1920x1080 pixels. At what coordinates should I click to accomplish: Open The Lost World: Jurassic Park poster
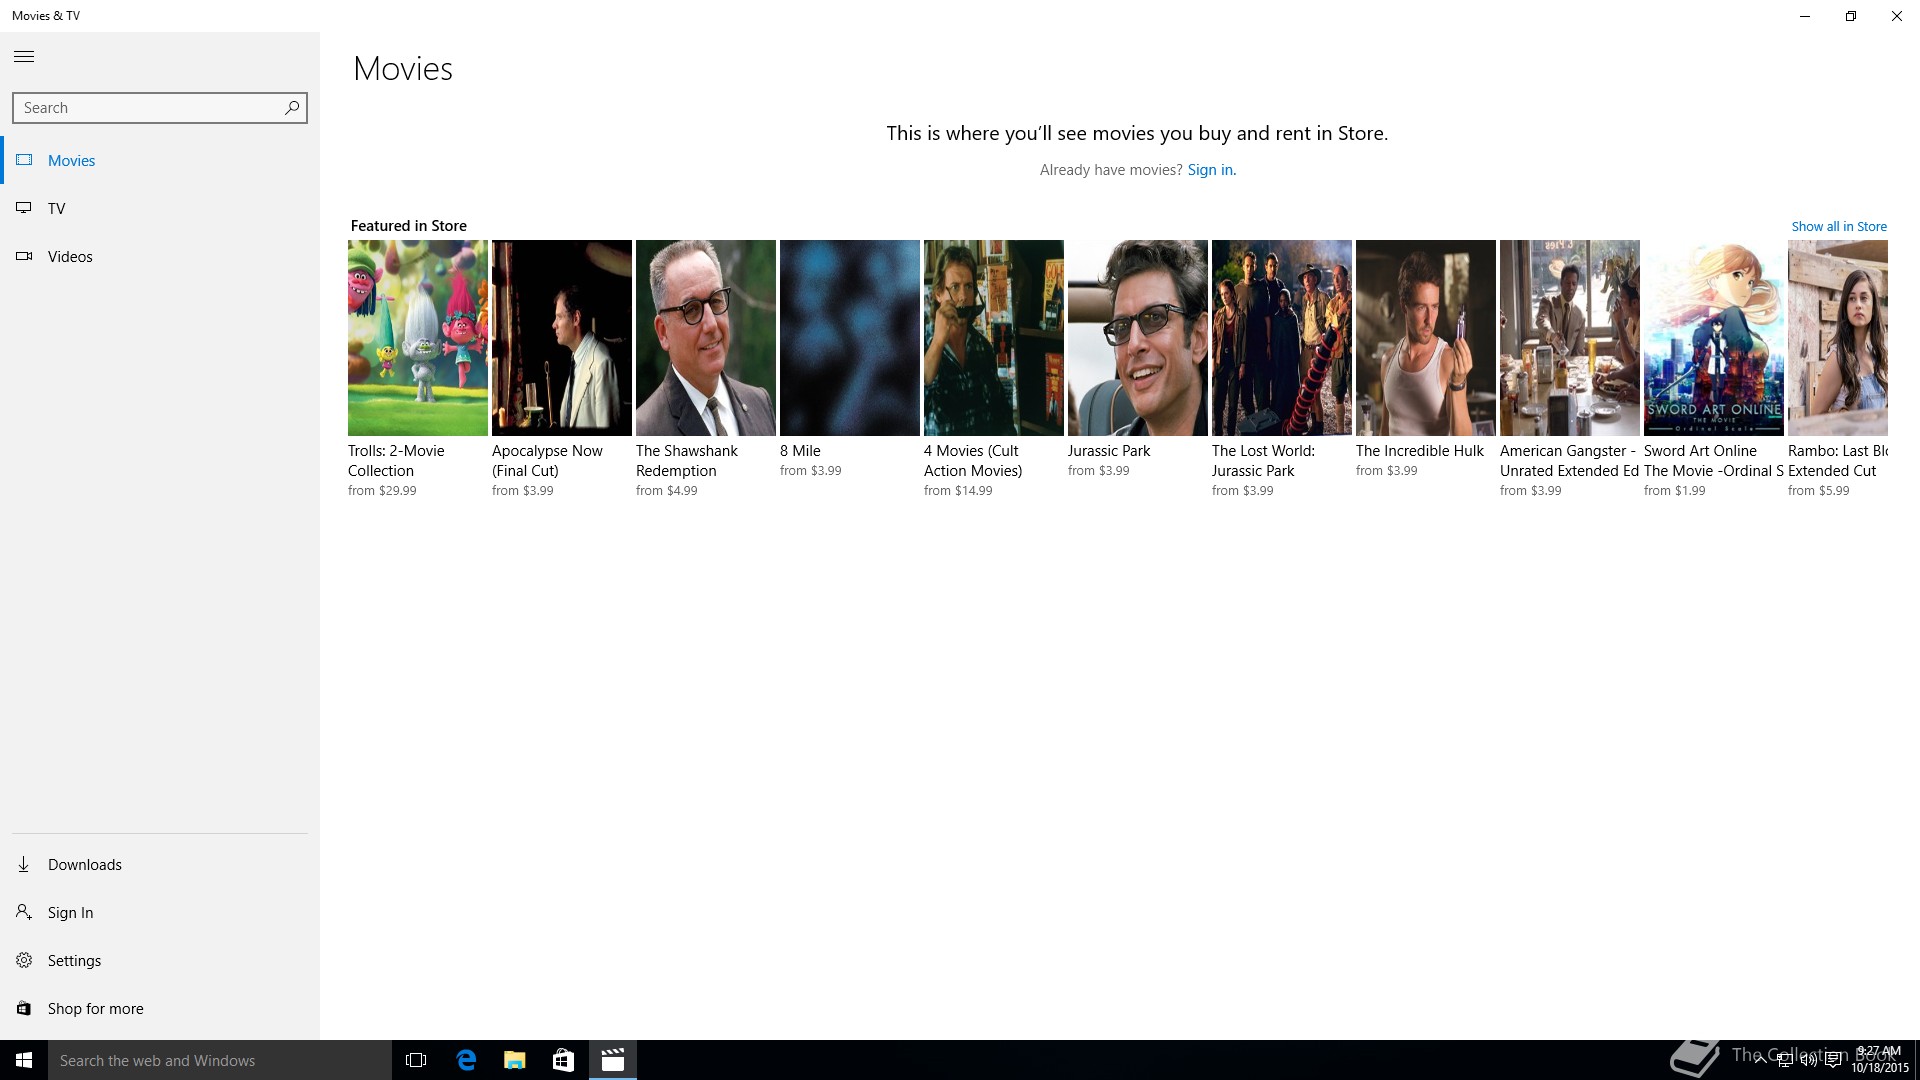pyautogui.click(x=1282, y=338)
